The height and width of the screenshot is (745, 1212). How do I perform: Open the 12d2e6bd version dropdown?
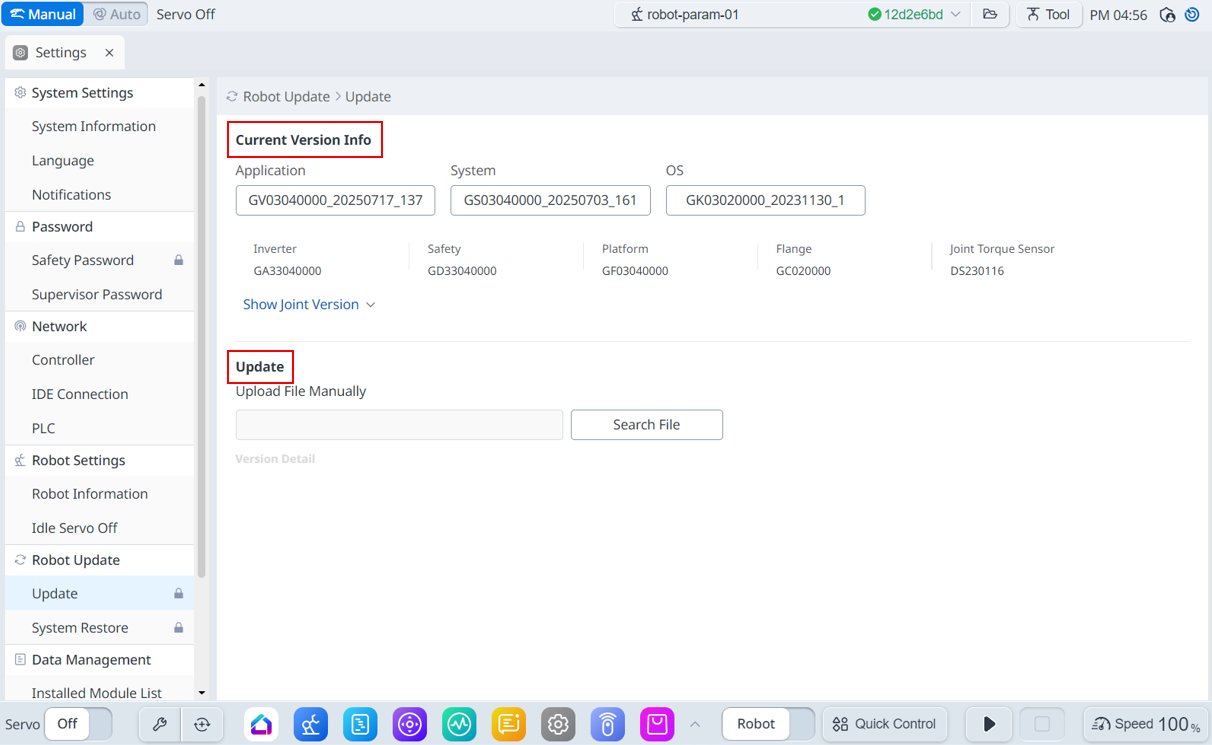(914, 15)
